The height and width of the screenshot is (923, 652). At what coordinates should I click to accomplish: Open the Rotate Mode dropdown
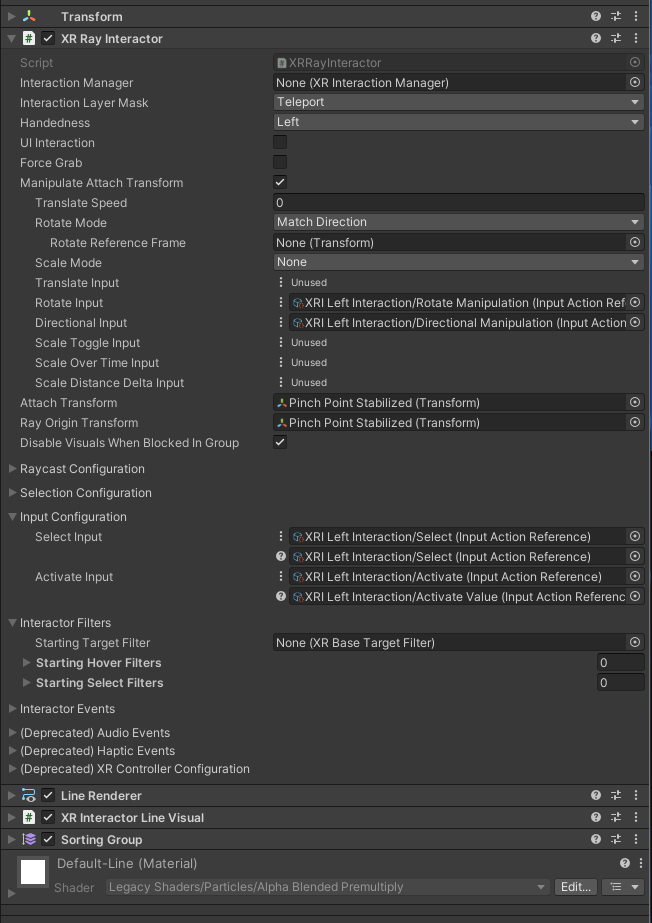[x=458, y=222]
